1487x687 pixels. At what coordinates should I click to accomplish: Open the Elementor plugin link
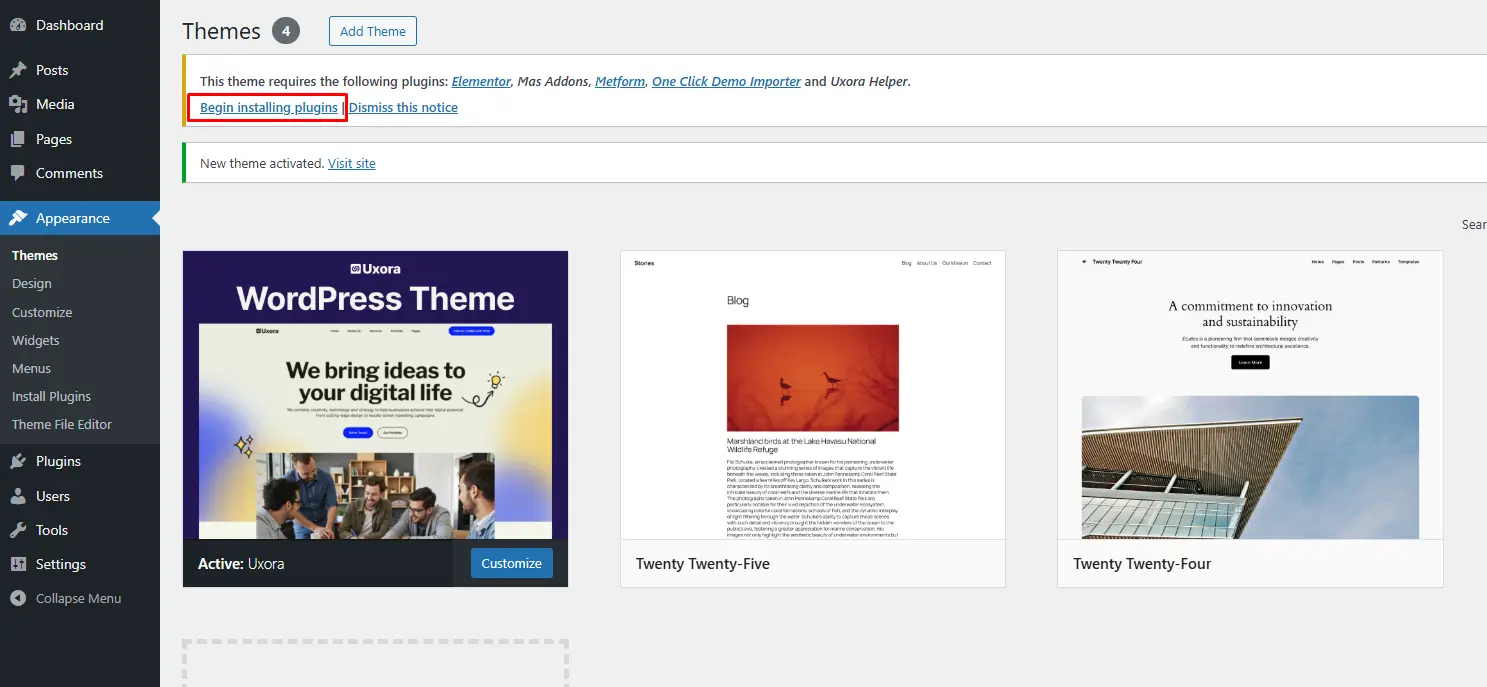tap(481, 81)
